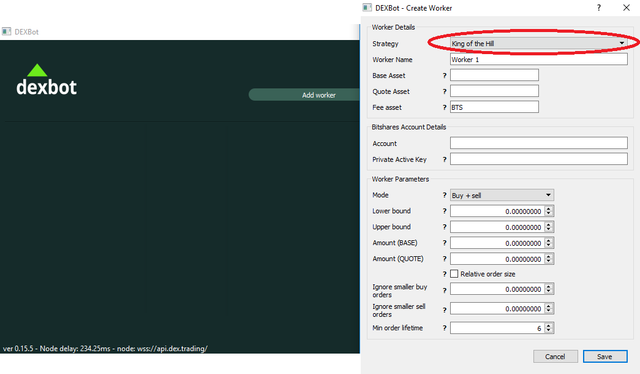Click the Fee asset field containing BTS
This screenshot has width=640, height=374.
pos(494,107)
